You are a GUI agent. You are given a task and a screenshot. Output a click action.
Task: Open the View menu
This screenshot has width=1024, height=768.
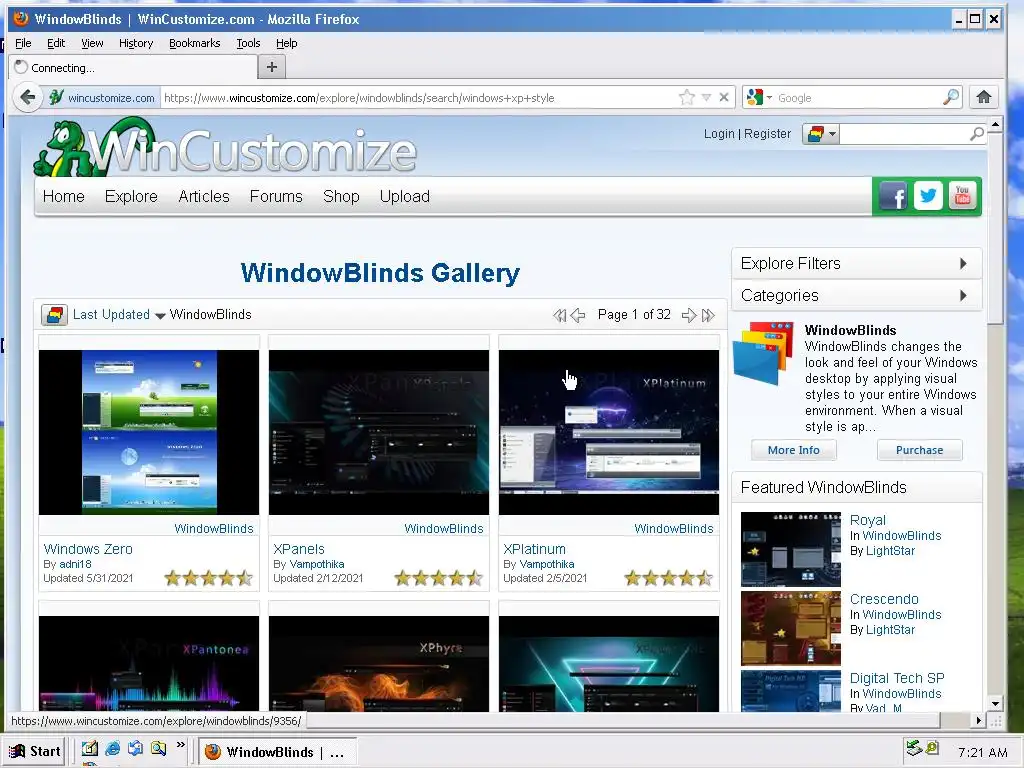(x=92, y=43)
